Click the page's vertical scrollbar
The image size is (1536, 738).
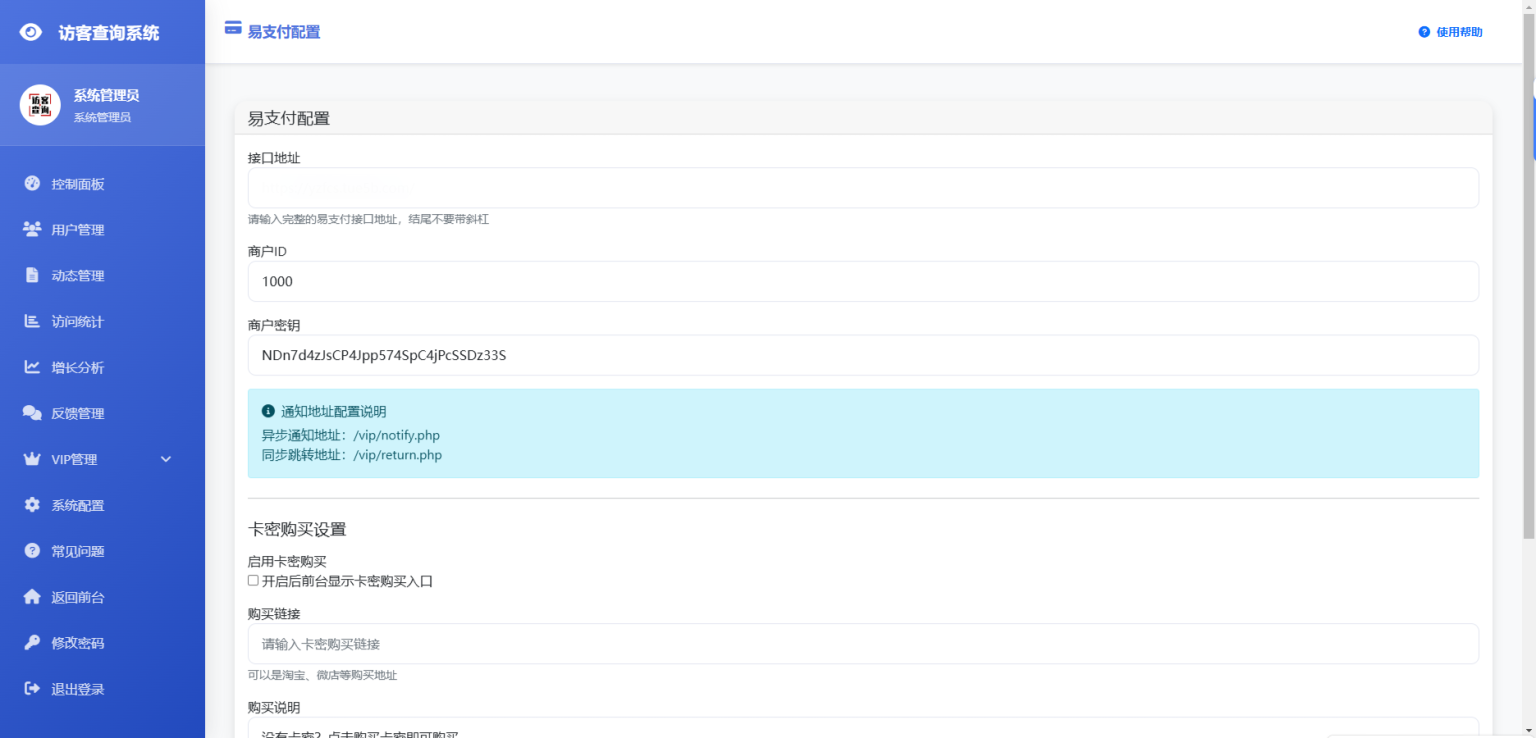[1527, 300]
